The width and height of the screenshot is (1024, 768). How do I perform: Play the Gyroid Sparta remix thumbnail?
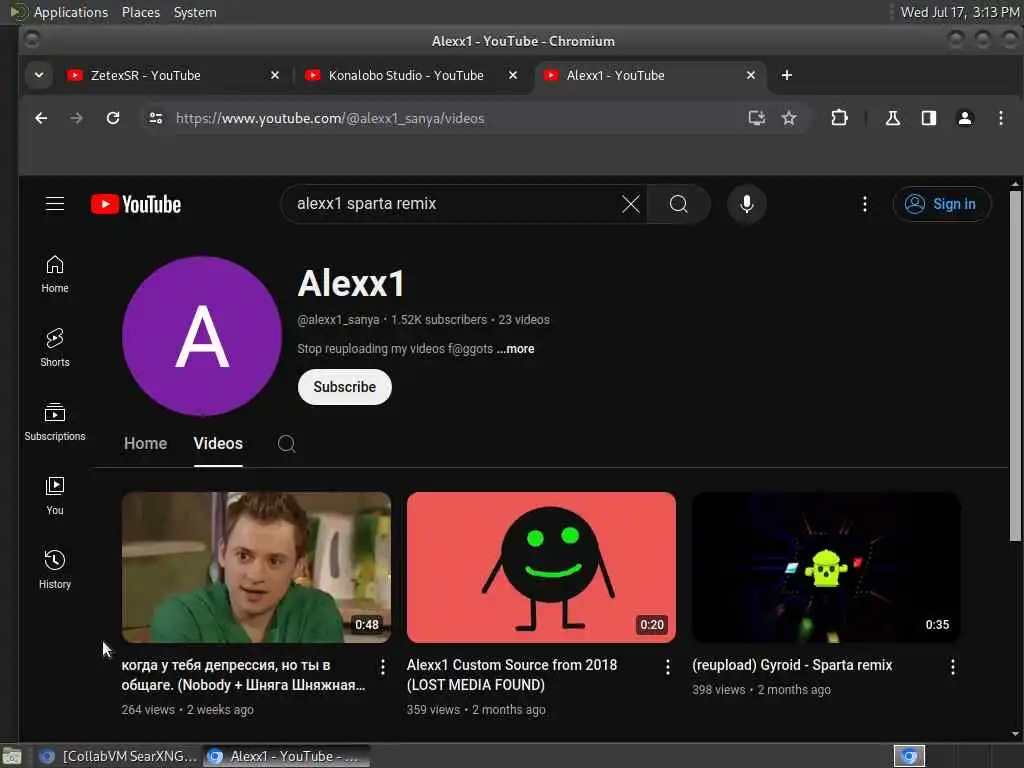pos(826,567)
